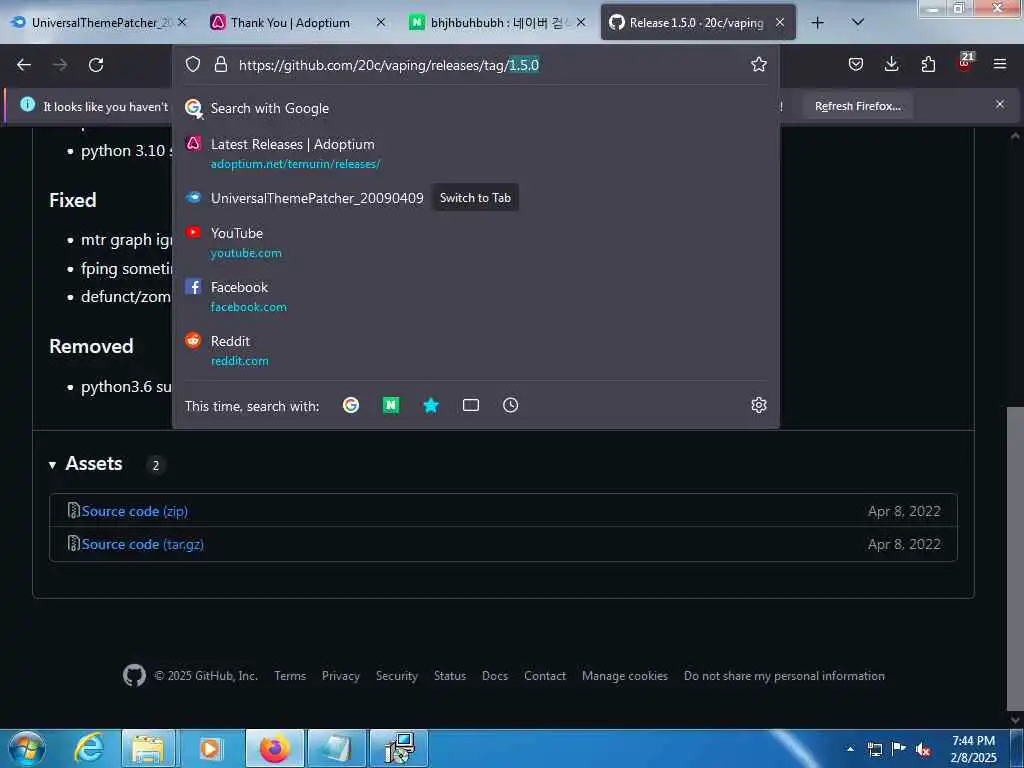
Task: Open the Privacy footer link
Action: [x=341, y=676]
